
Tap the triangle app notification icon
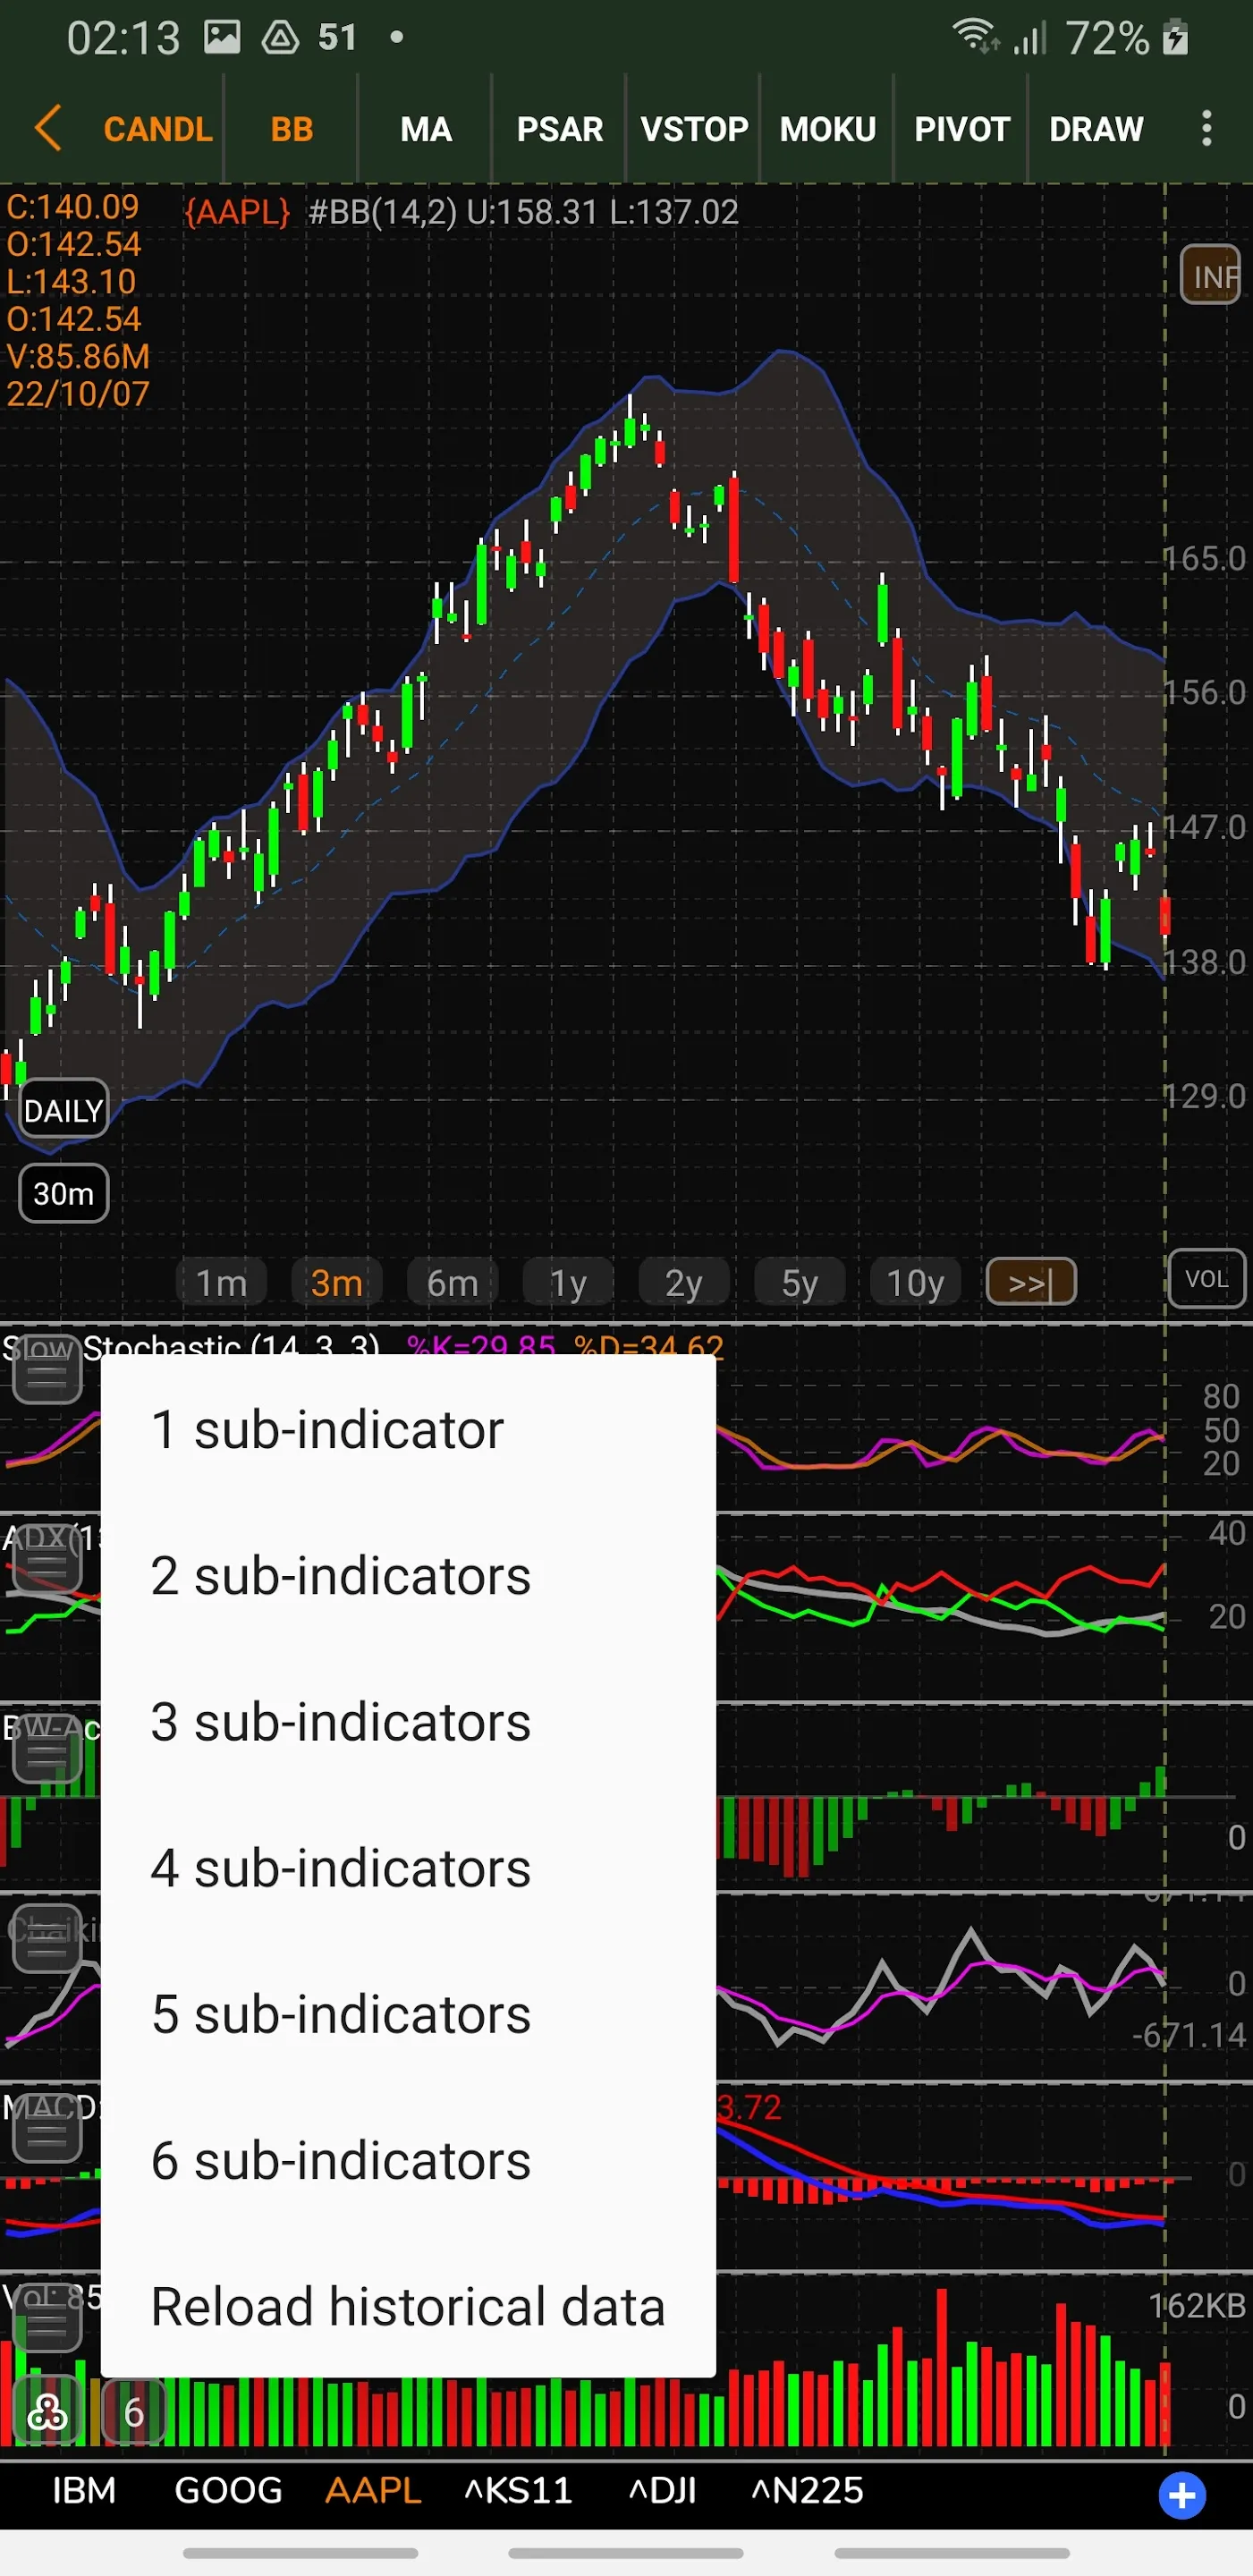(280, 38)
